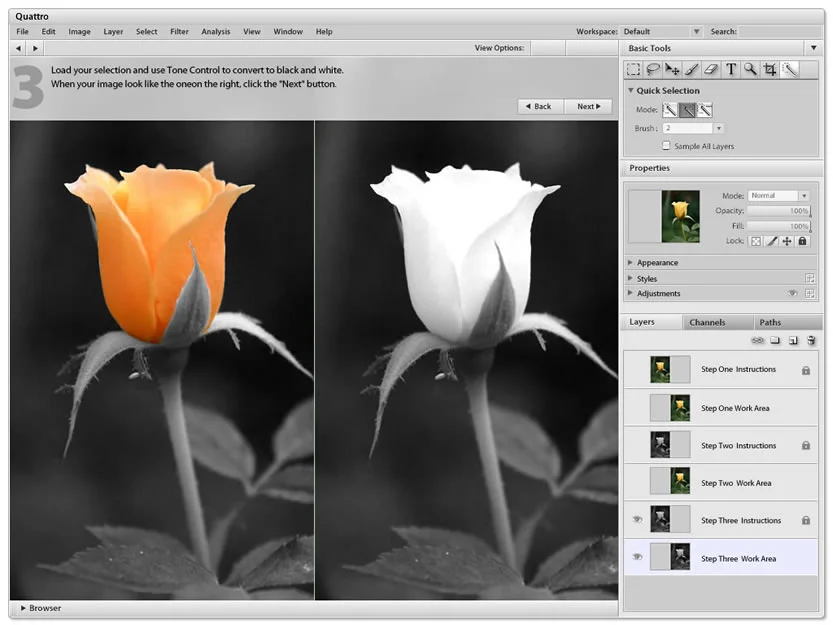Select the Type tool
Image resolution: width=833 pixels, height=625 pixels.
[x=731, y=70]
